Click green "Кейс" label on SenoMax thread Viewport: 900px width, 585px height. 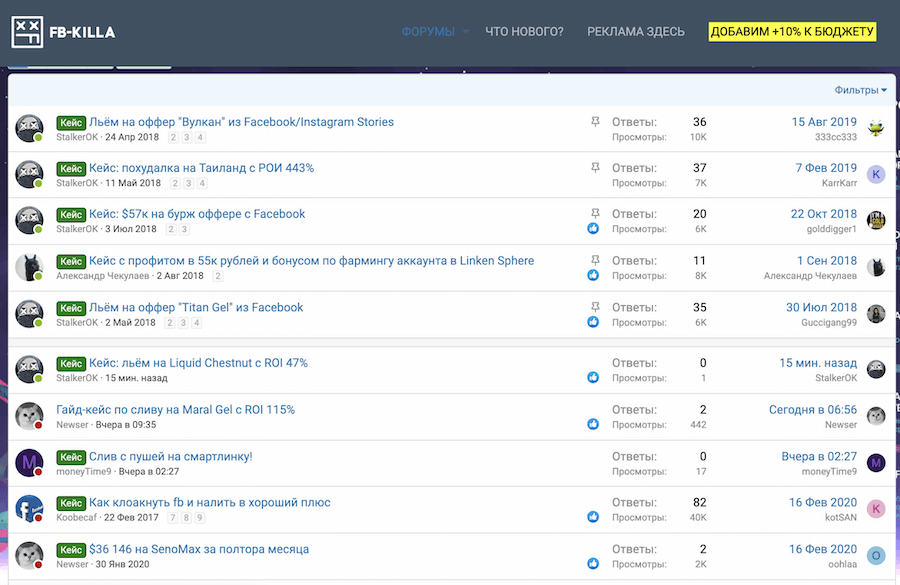[x=70, y=549]
